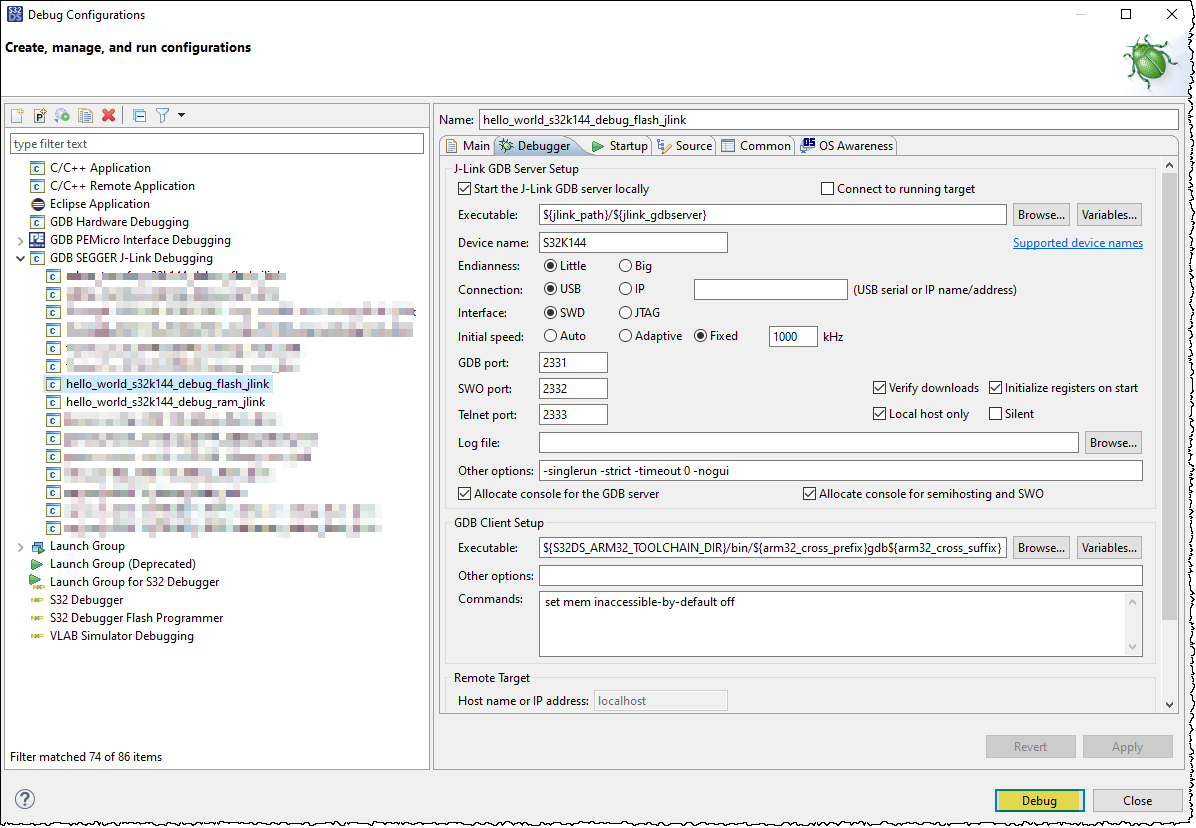Image resolution: width=1196 pixels, height=828 pixels.
Task: Uncheck Verify downloads option
Action: pyautogui.click(x=880, y=387)
